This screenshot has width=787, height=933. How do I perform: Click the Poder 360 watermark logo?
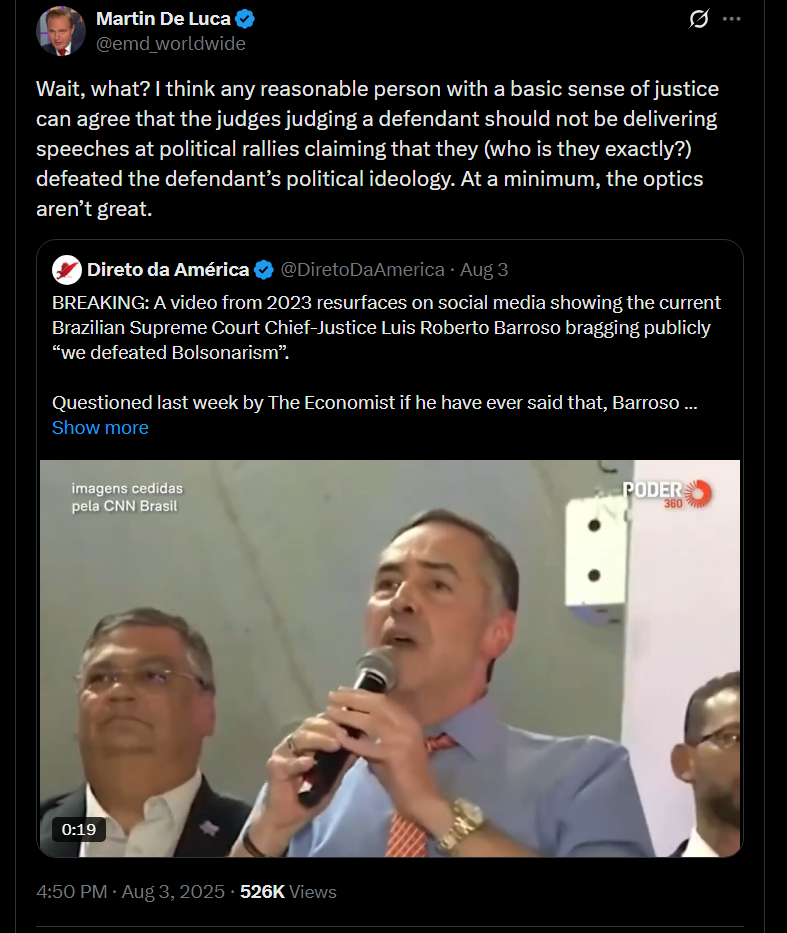point(667,494)
